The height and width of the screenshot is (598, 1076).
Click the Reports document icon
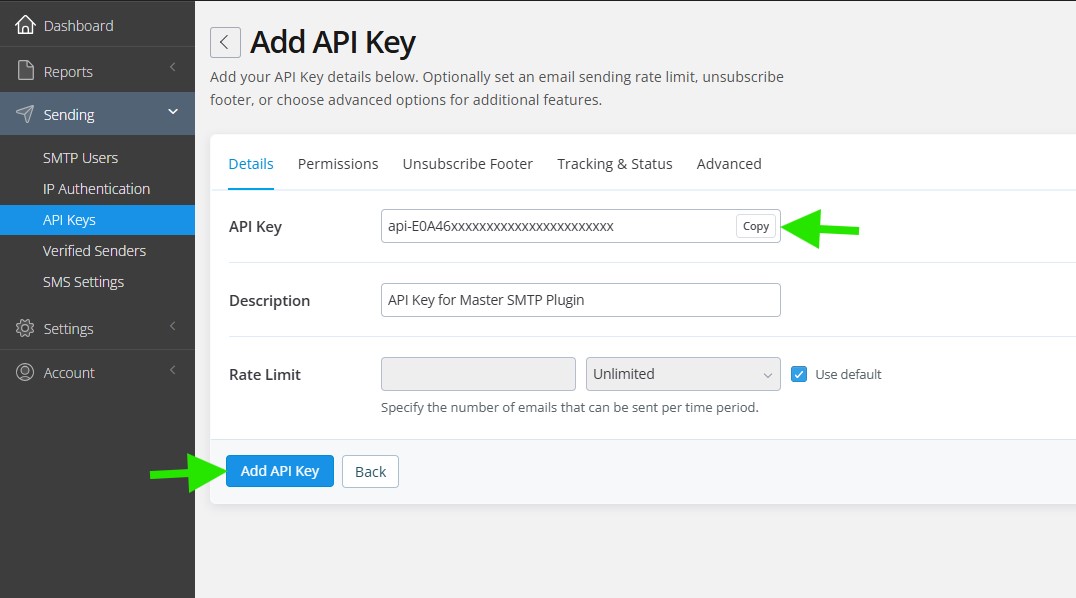(25, 71)
